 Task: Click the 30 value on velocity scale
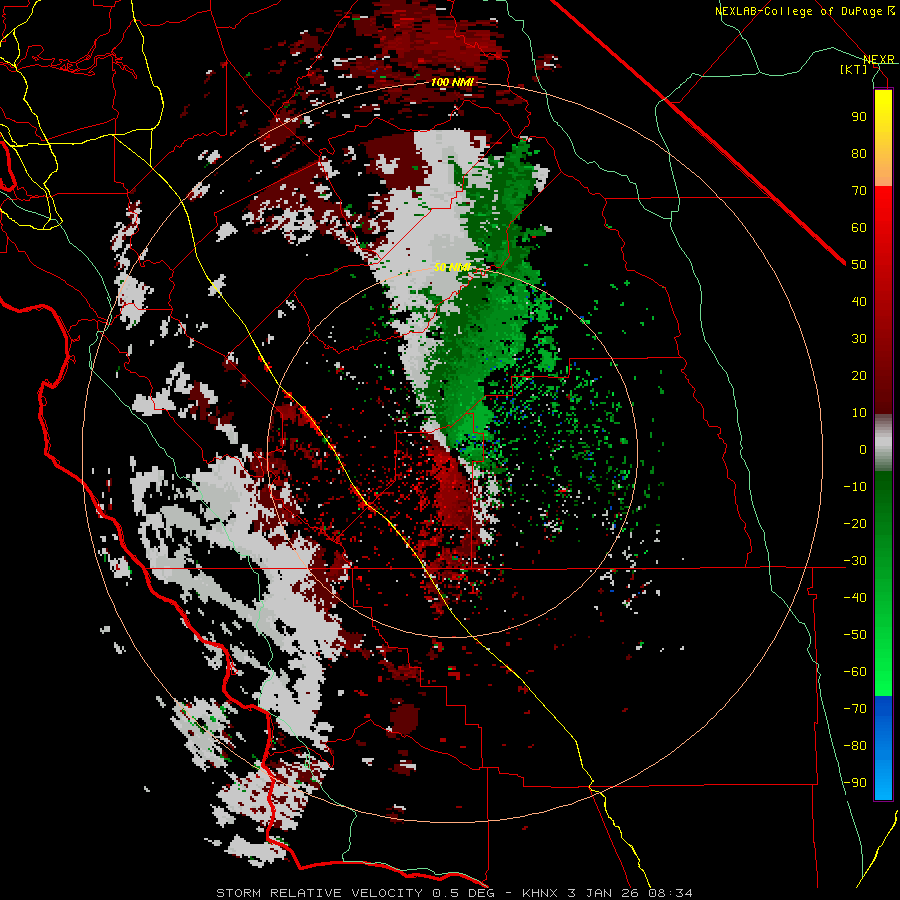859,339
